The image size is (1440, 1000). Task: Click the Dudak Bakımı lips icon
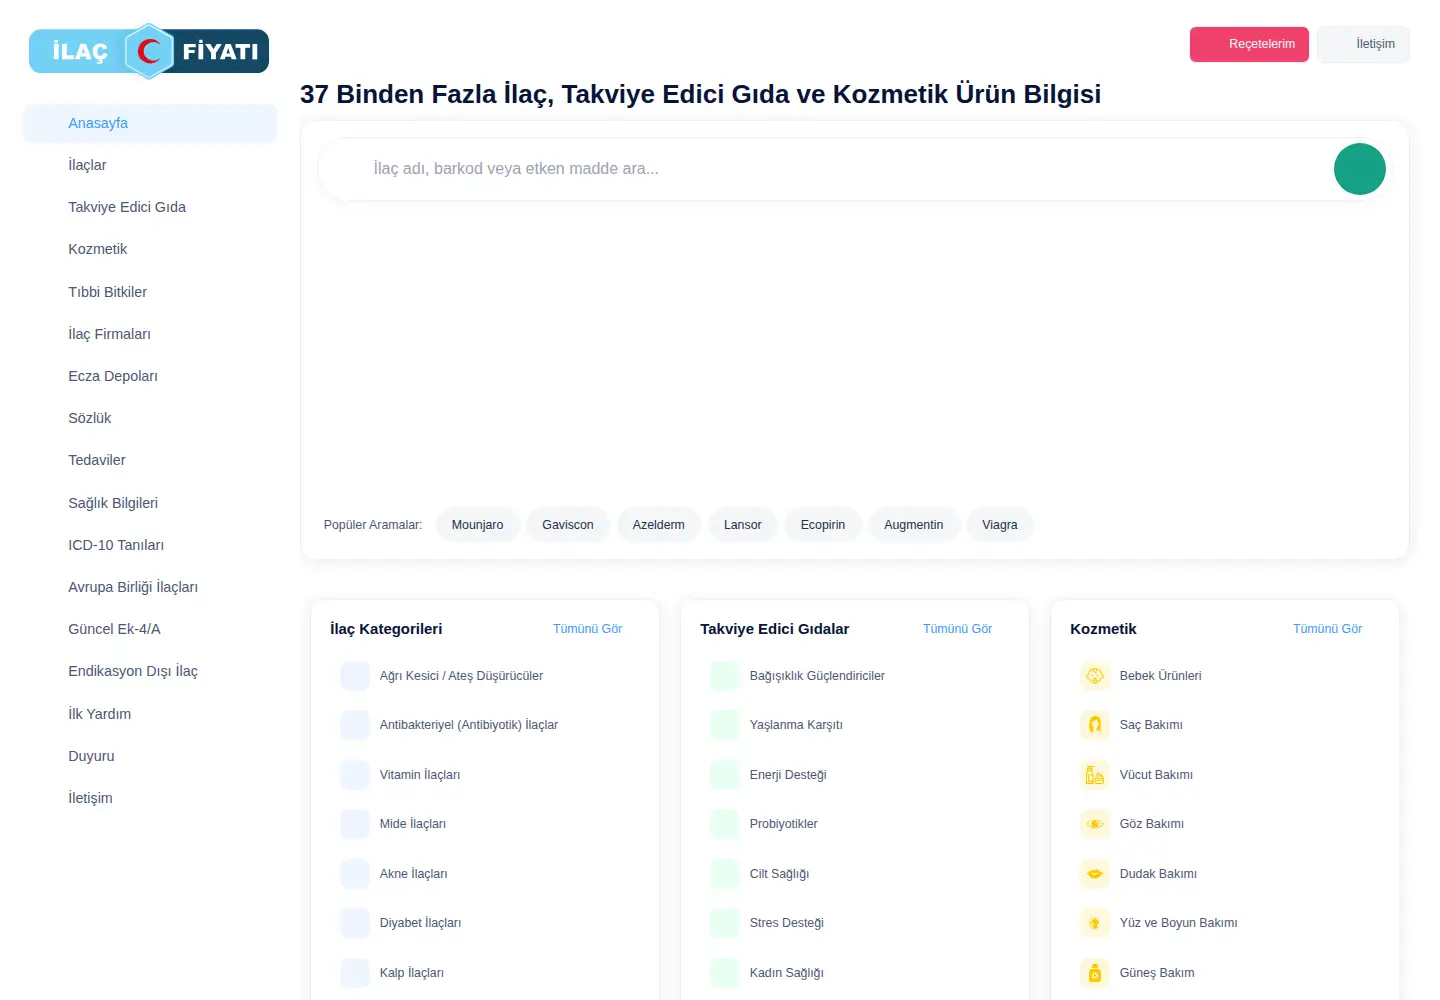(1095, 874)
